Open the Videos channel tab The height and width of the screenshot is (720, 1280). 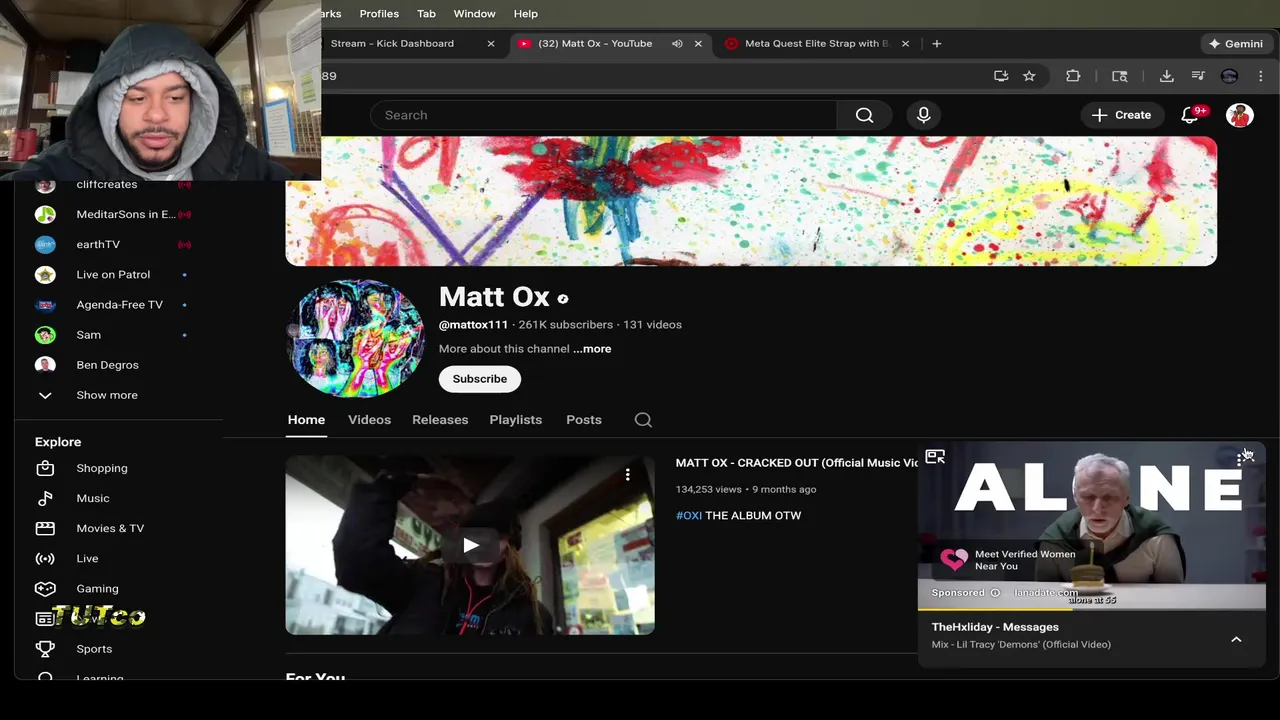369,420
